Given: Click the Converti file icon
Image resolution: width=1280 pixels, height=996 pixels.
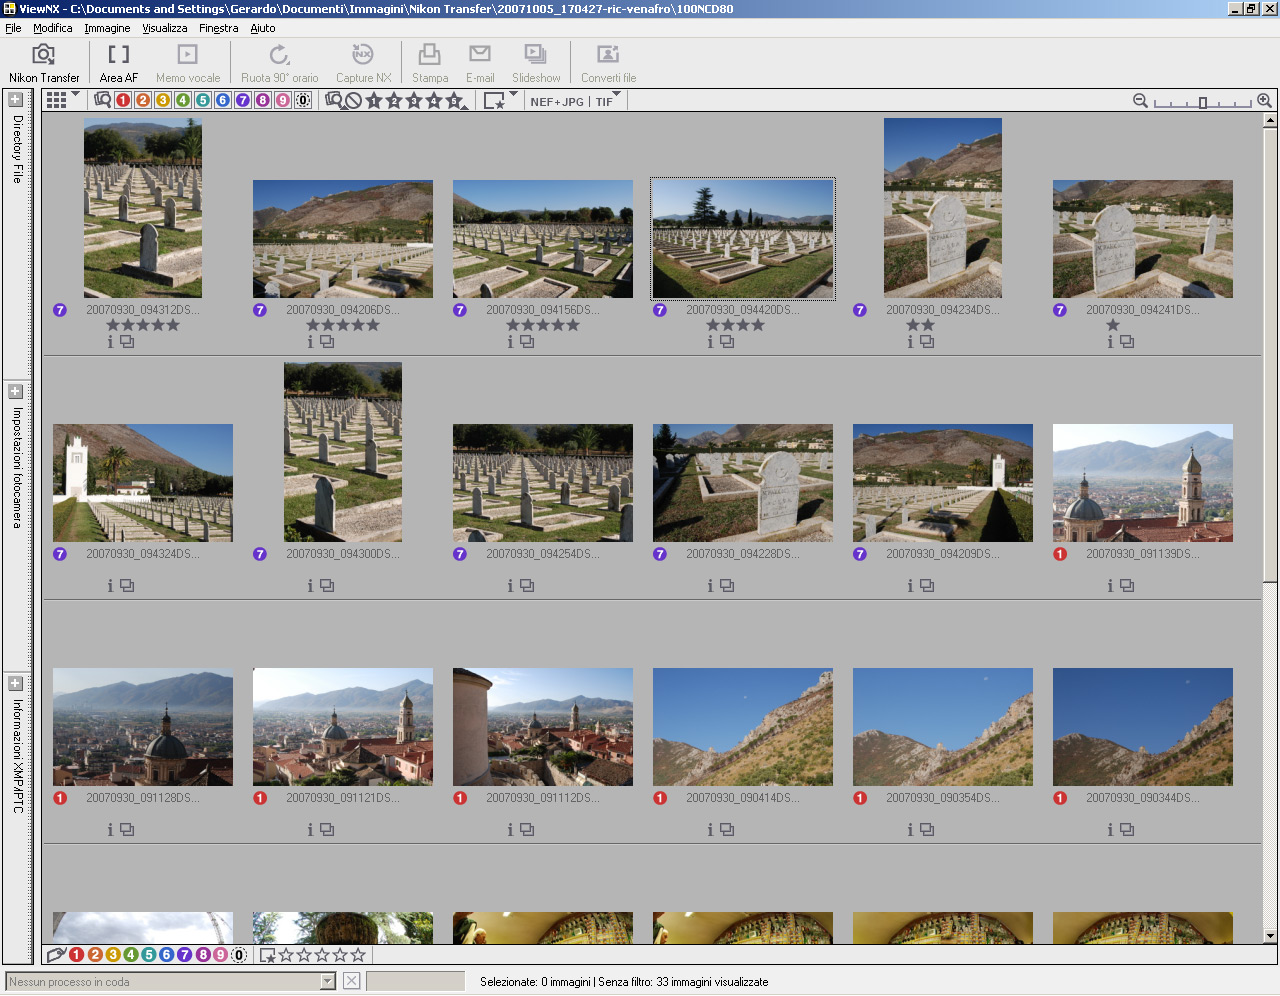Looking at the screenshot, I should [608, 54].
